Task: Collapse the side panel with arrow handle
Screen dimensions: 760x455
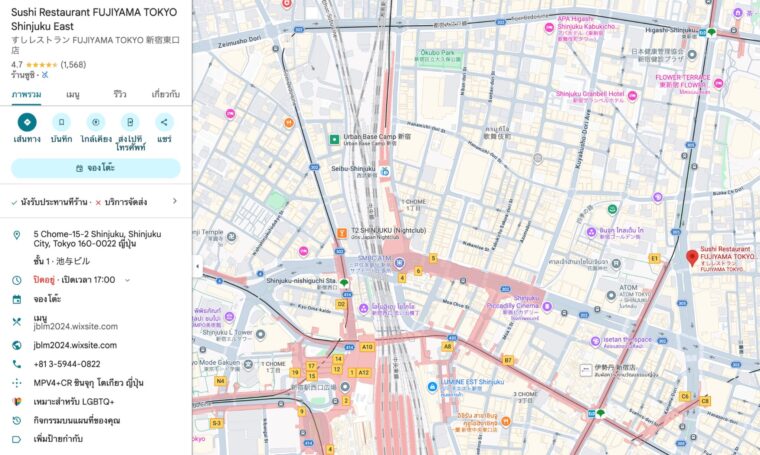Action: click(x=196, y=267)
